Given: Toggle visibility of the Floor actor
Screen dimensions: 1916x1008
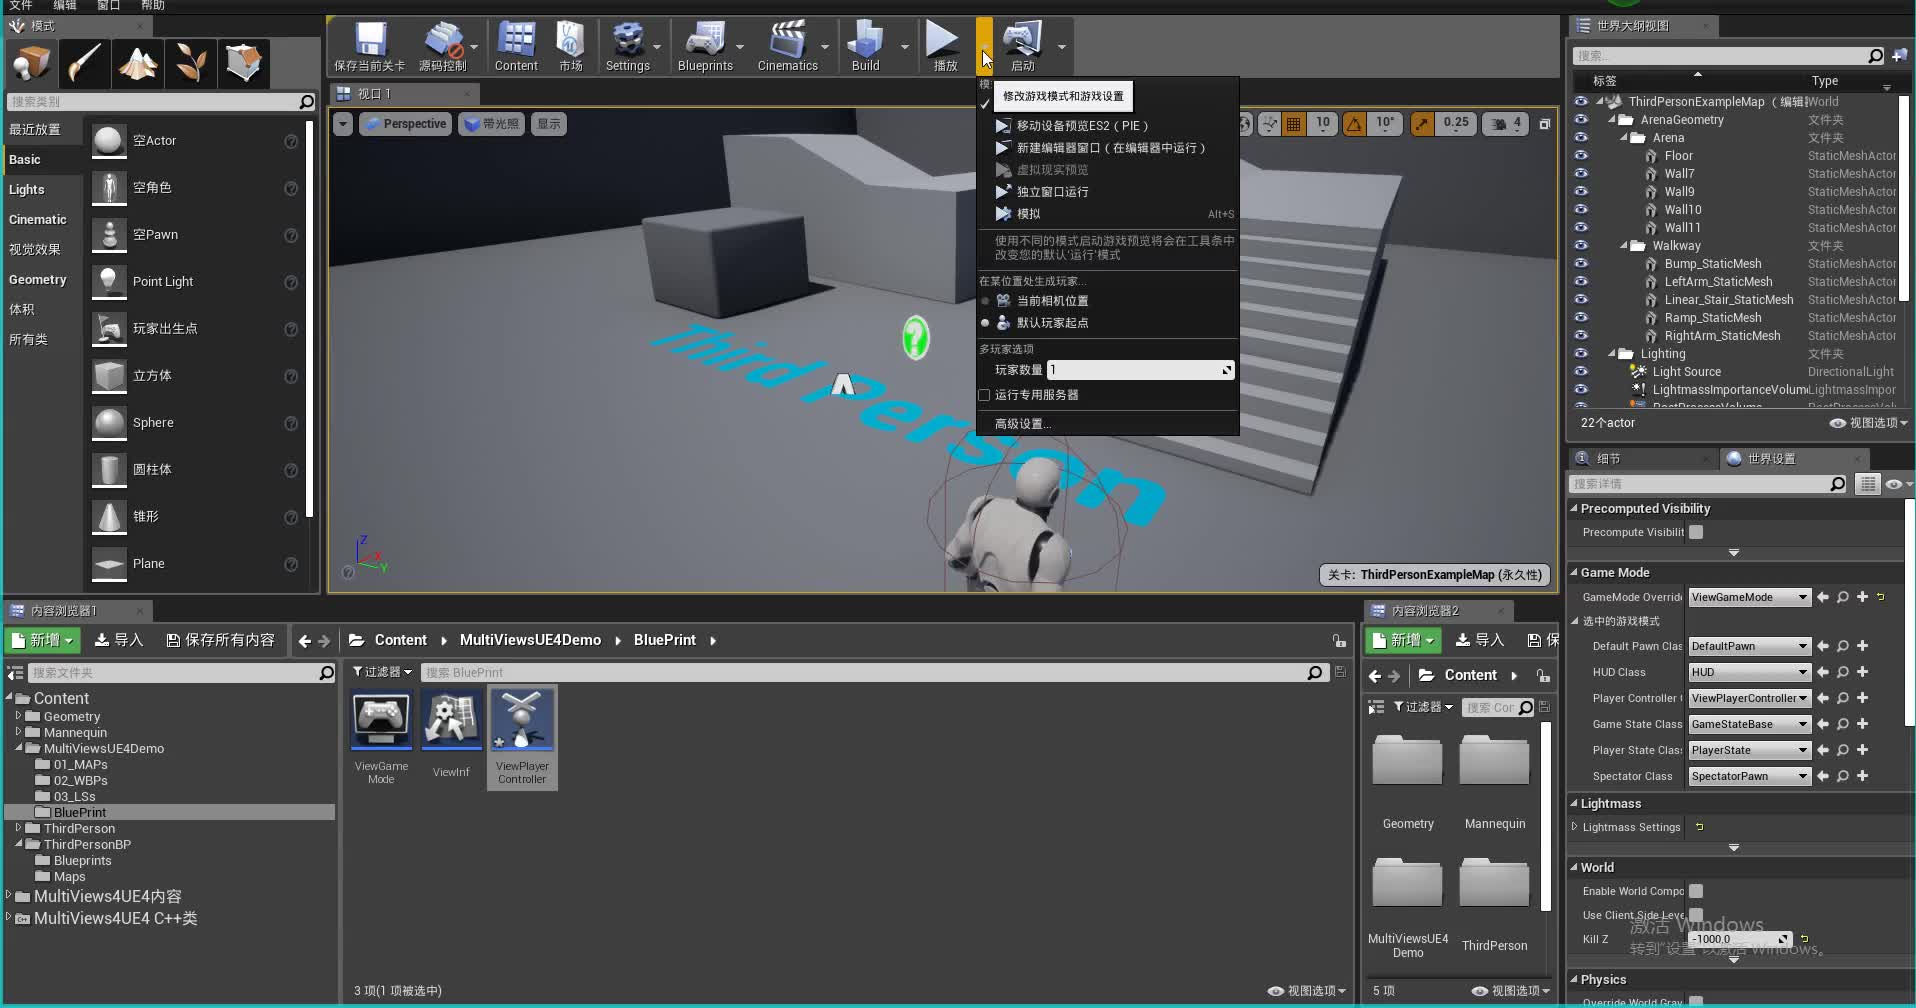Looking at the screenshot, I should click(x=1581, y=155).
